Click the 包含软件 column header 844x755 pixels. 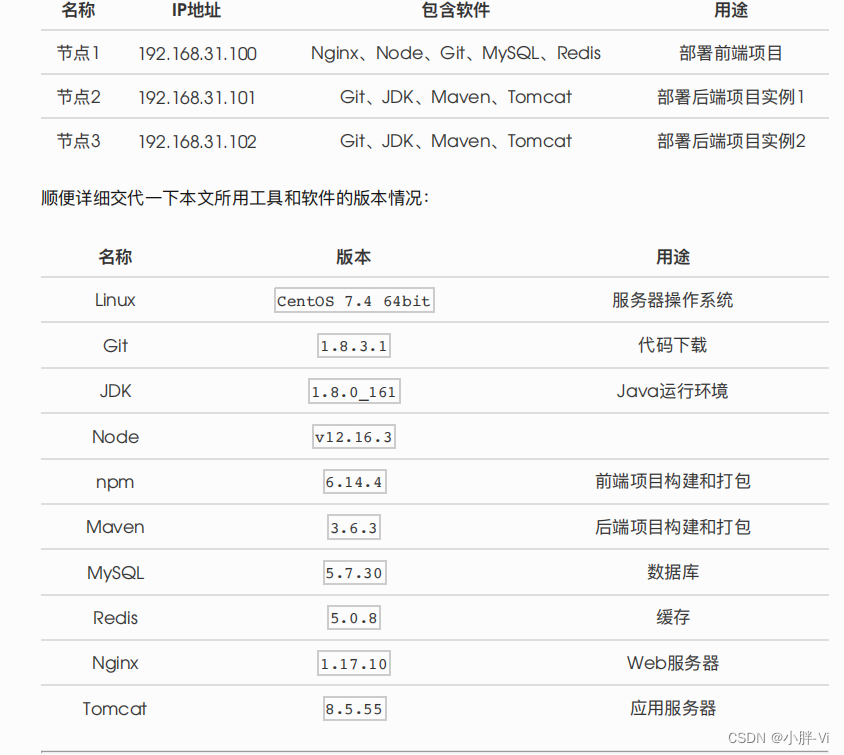[x=456, y=10]
